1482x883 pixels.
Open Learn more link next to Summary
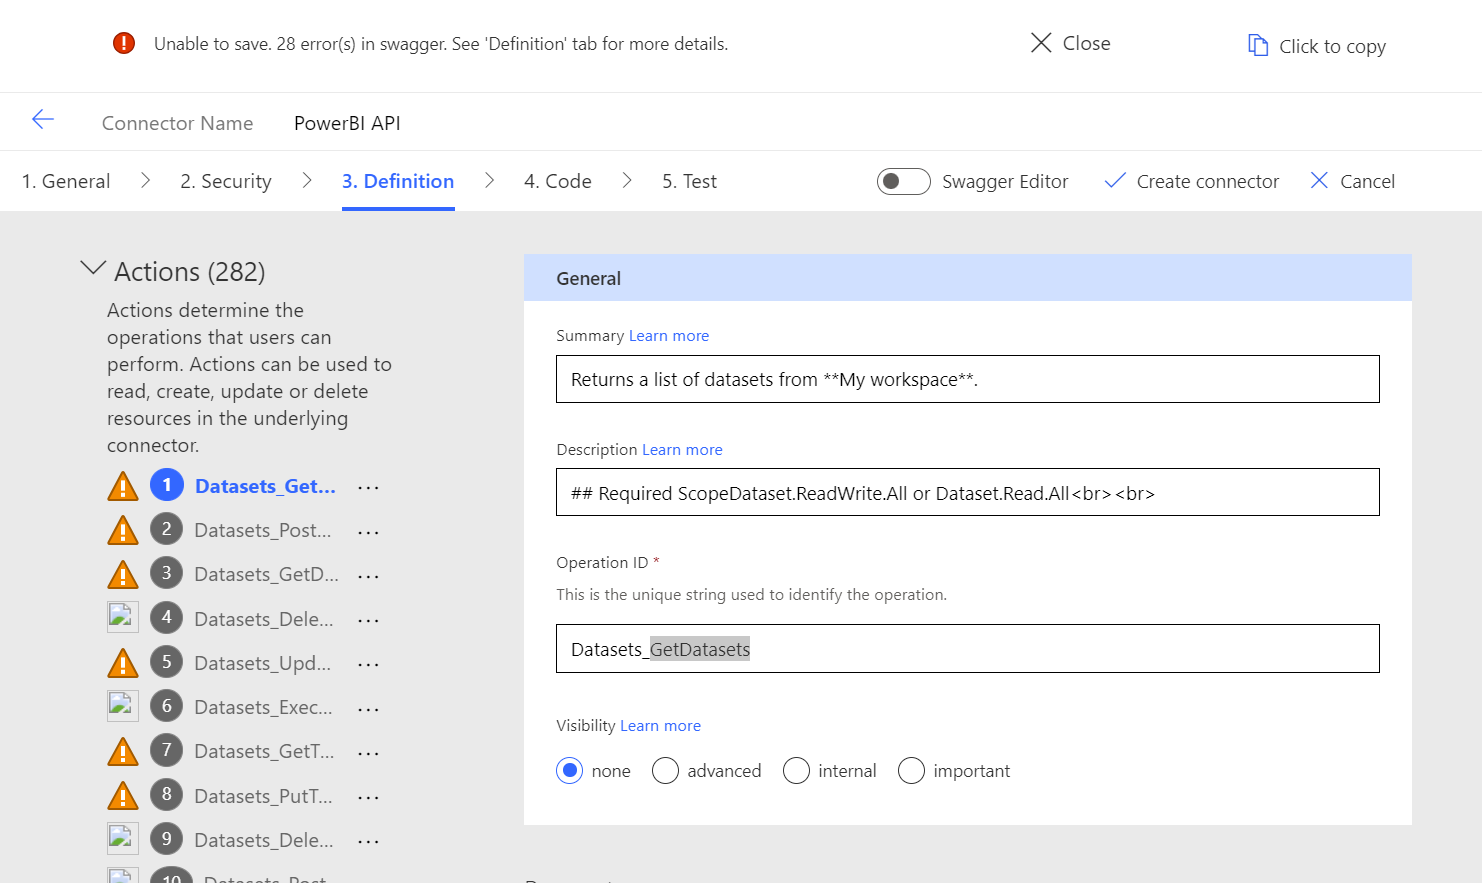coord(669,335)
